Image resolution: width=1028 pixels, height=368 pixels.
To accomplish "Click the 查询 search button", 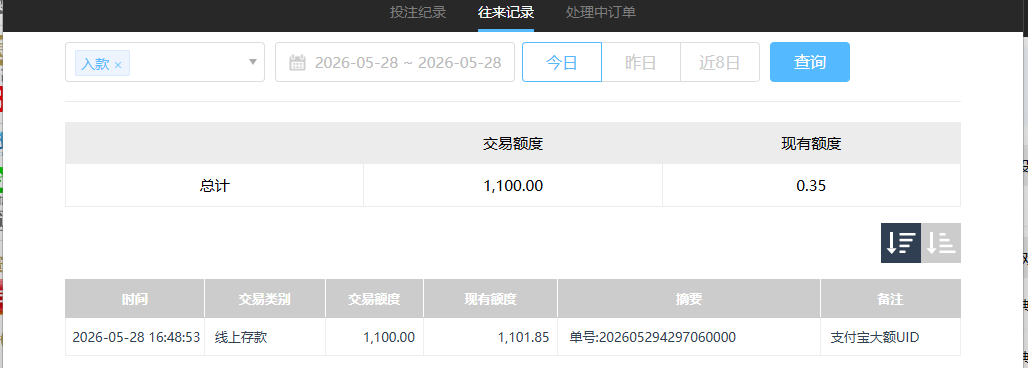I will pyautogui.click(x=810, y=62).
